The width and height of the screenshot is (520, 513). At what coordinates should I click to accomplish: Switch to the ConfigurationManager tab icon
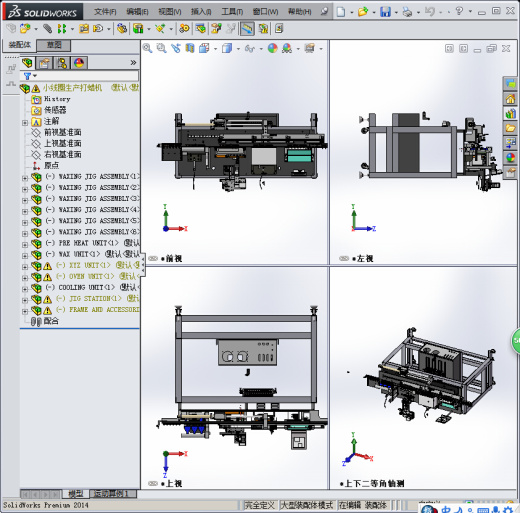tap(61, 63)
